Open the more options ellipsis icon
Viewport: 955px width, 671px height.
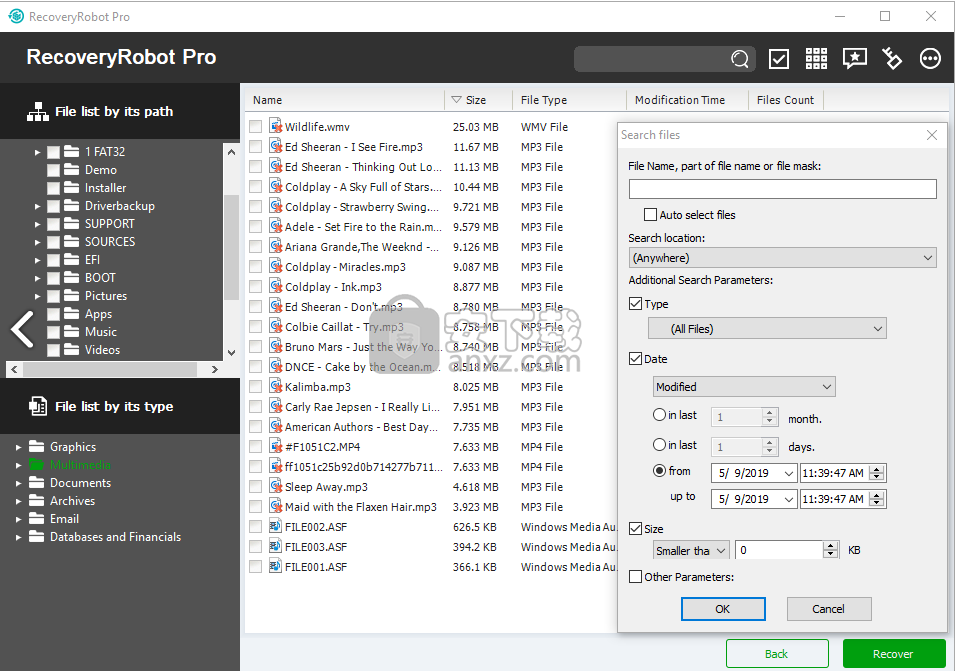[x=930, y=58]
